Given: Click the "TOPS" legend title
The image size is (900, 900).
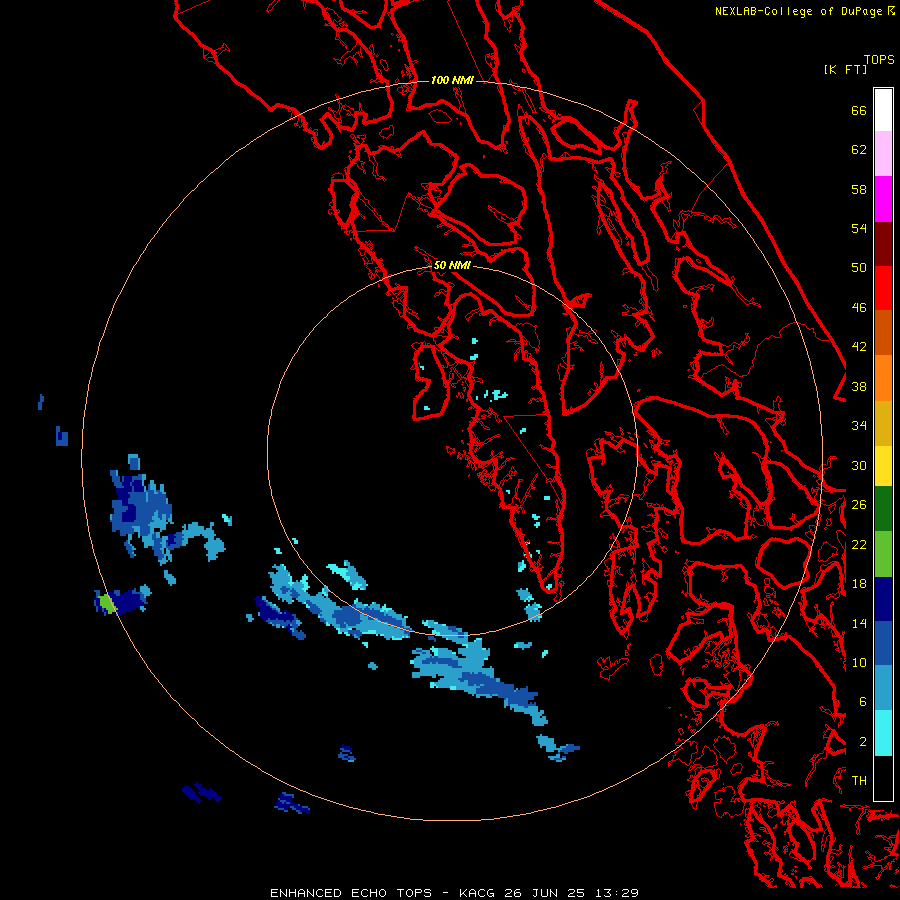Looking at the screenshot, I should click(879, 60).
